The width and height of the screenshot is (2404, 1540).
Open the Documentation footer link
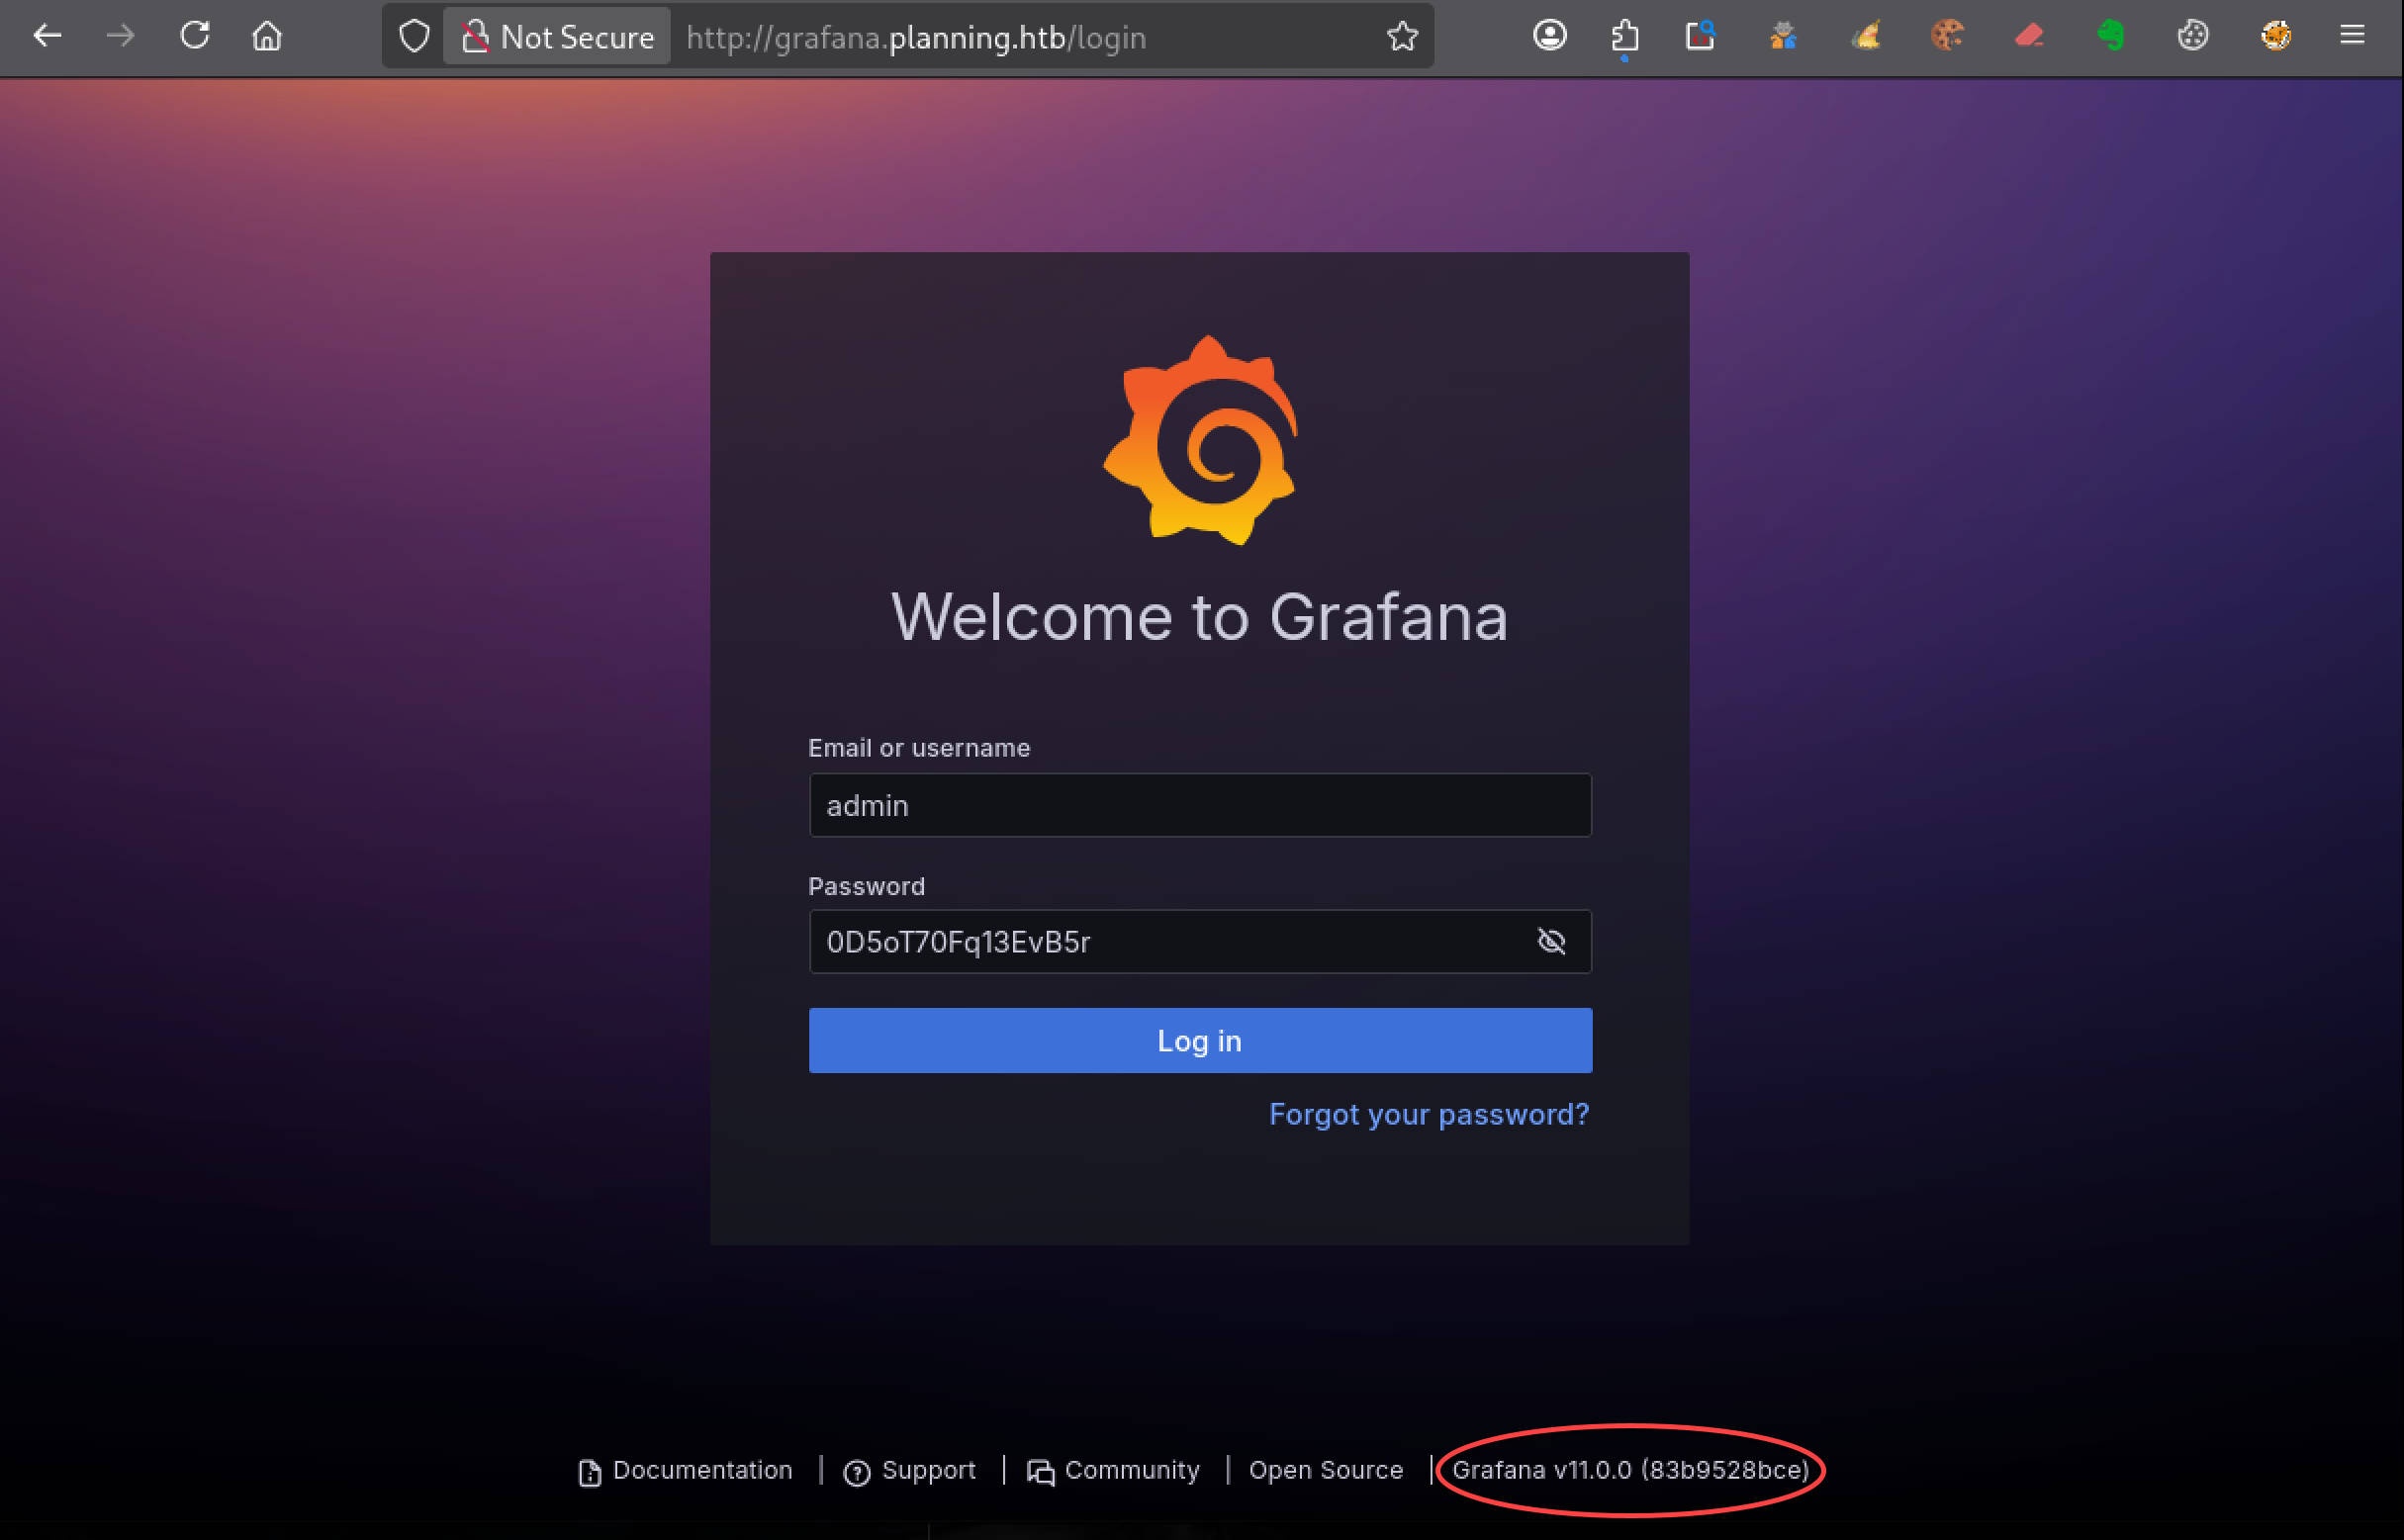686,1471
